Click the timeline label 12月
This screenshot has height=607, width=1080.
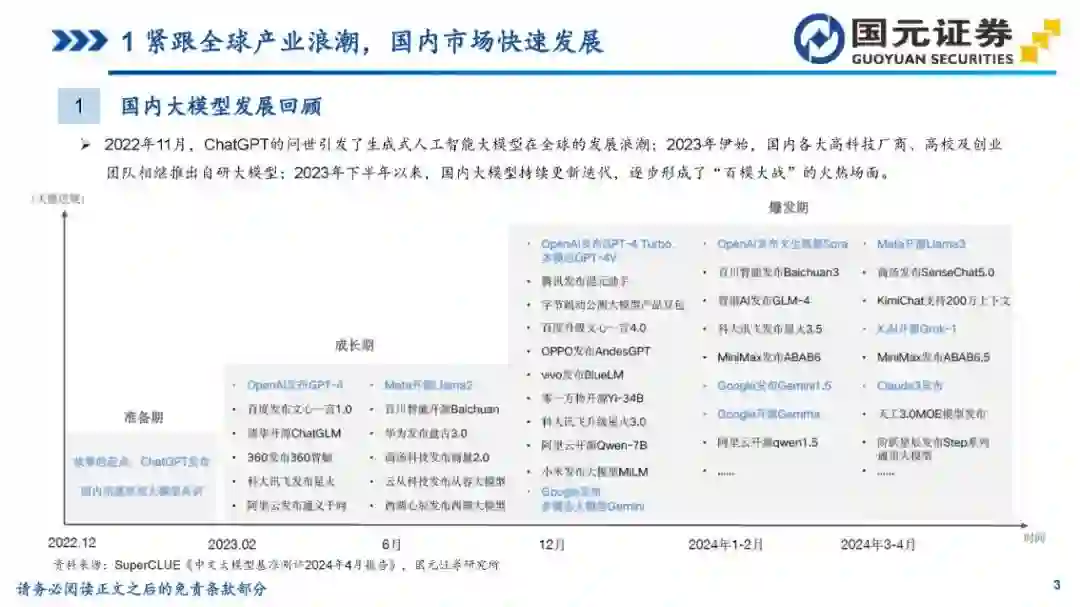click(x=552, y=545)
